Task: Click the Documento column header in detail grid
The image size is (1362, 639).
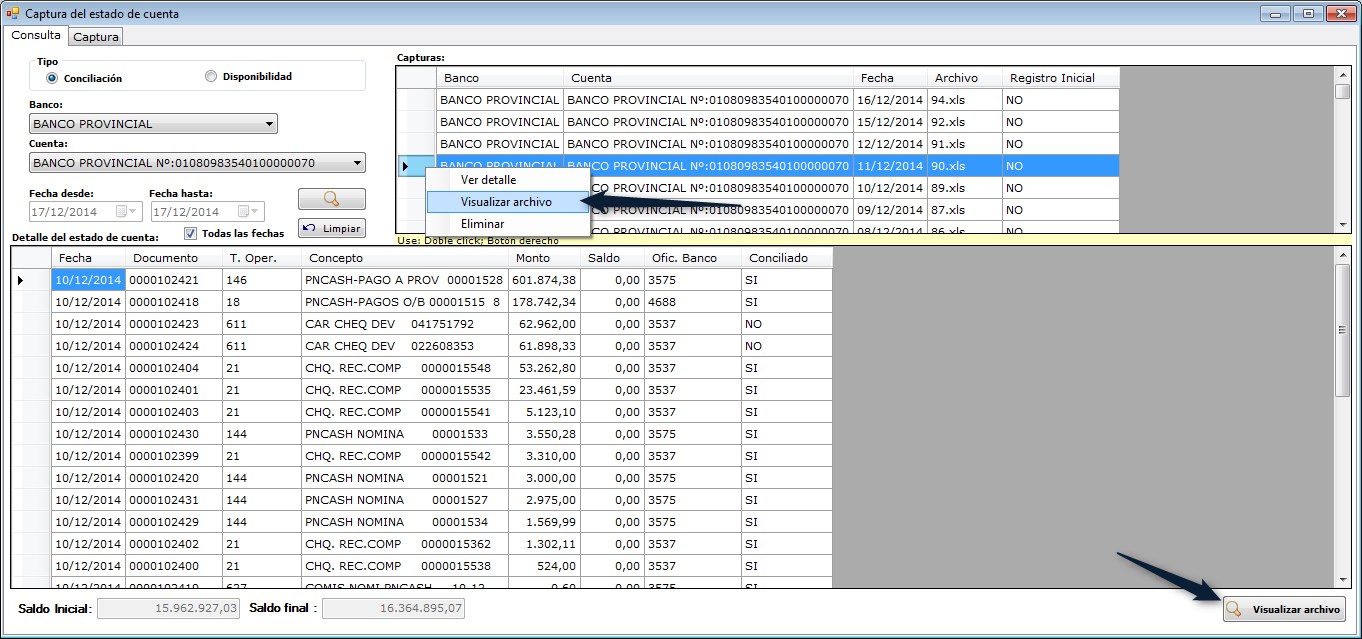Action: click(x=175, y=258)
